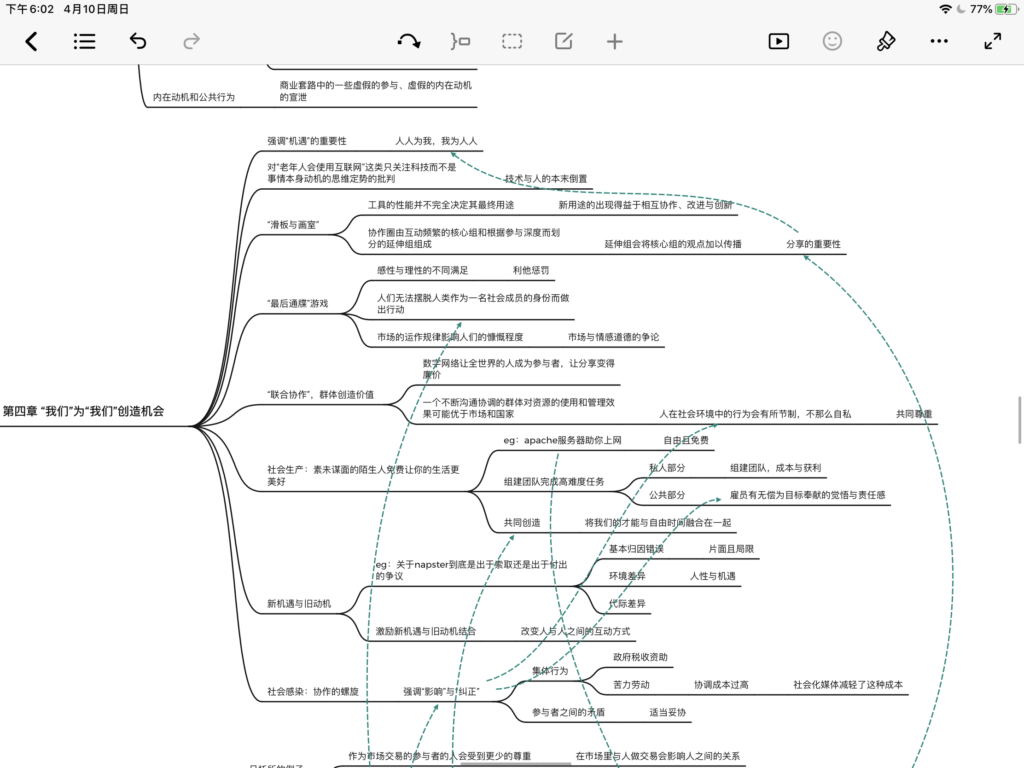Tap the Wi-Fi status icon
The image size is (1024, 768).
[945, 9]
